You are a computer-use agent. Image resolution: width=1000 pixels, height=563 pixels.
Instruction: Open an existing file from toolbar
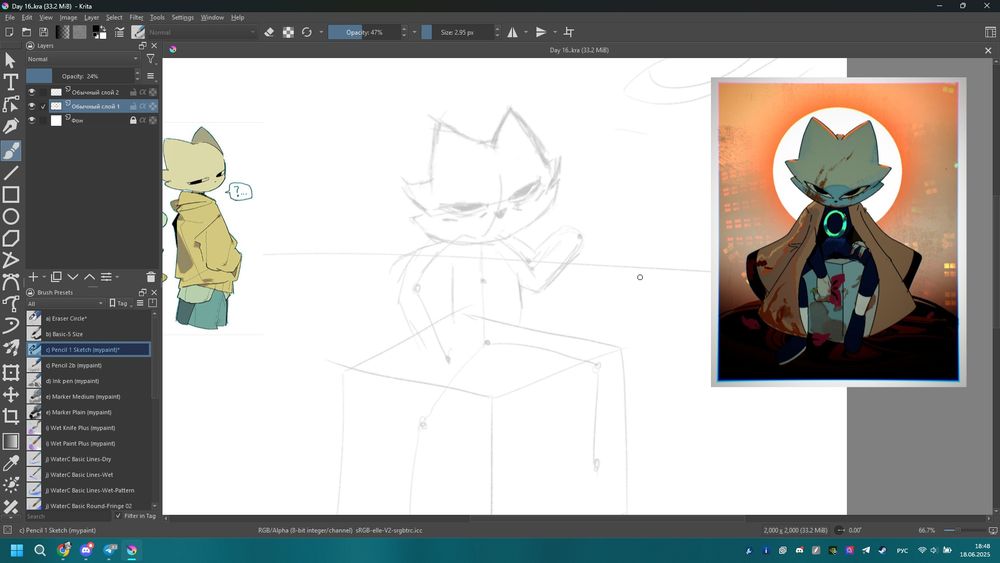coord(26,32)
